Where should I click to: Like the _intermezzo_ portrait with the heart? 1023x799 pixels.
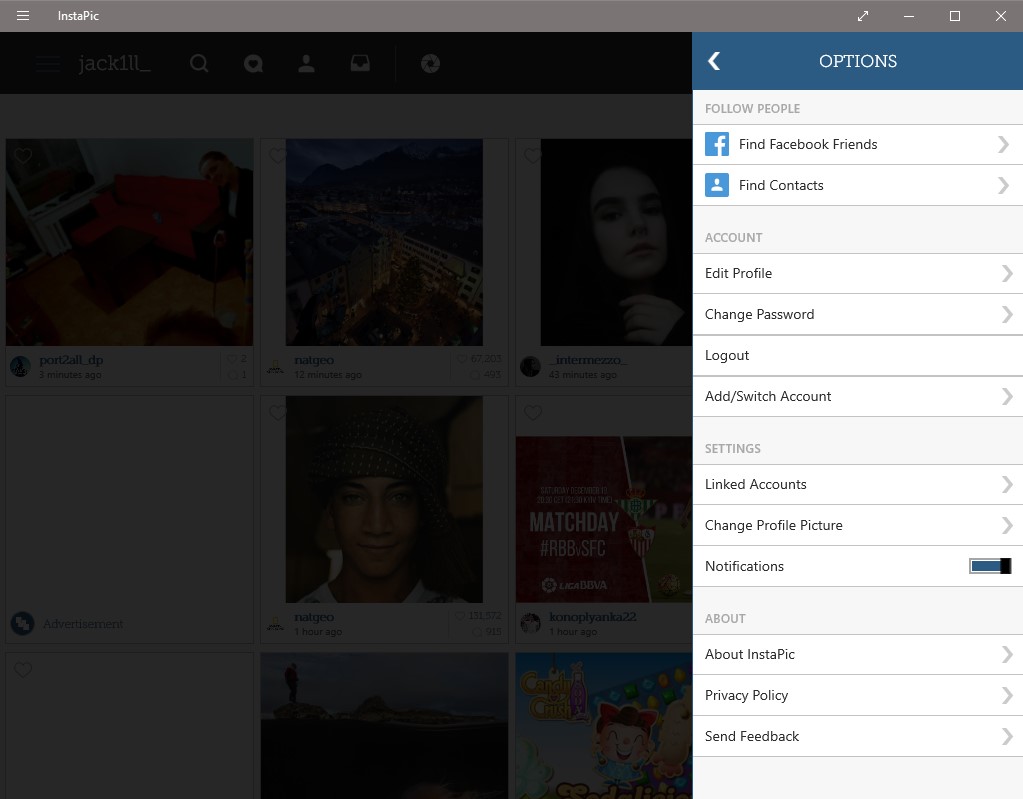tap(532, 155)
